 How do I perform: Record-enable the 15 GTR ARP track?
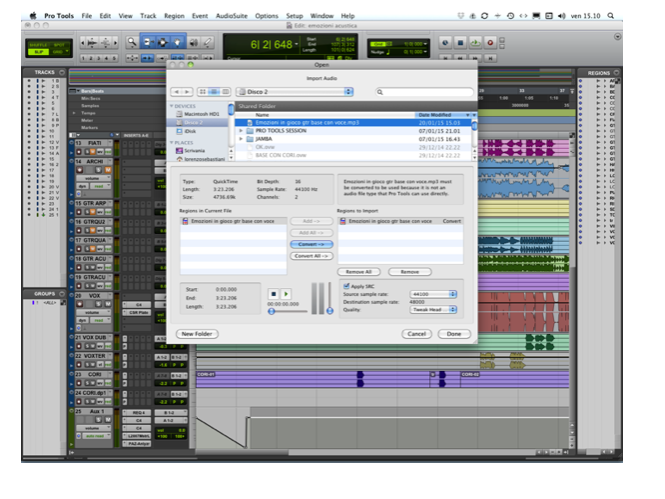click(x=79, y=212)
